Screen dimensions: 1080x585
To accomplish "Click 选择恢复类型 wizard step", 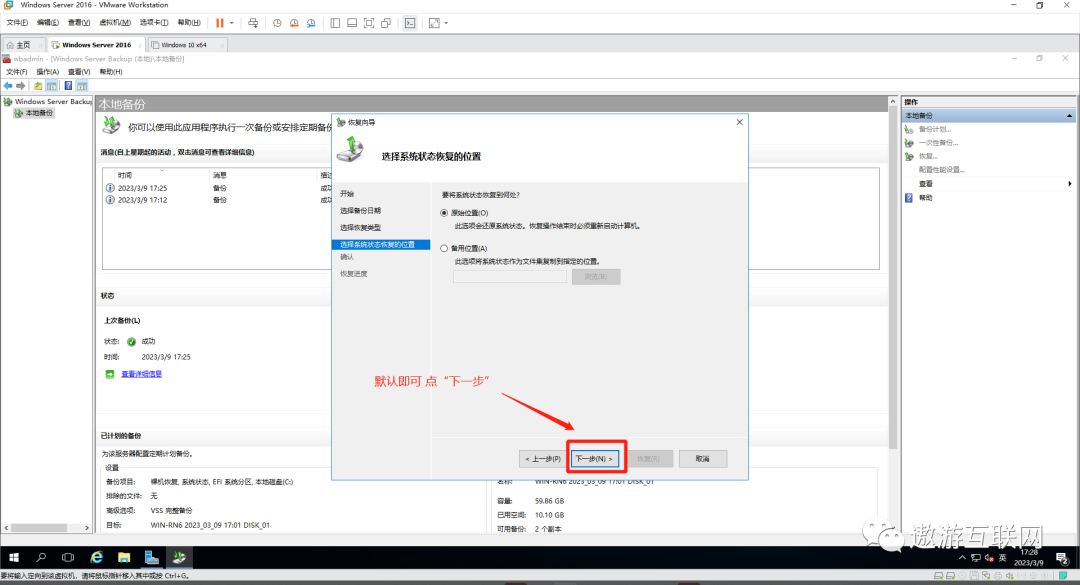I will (360, 227).
